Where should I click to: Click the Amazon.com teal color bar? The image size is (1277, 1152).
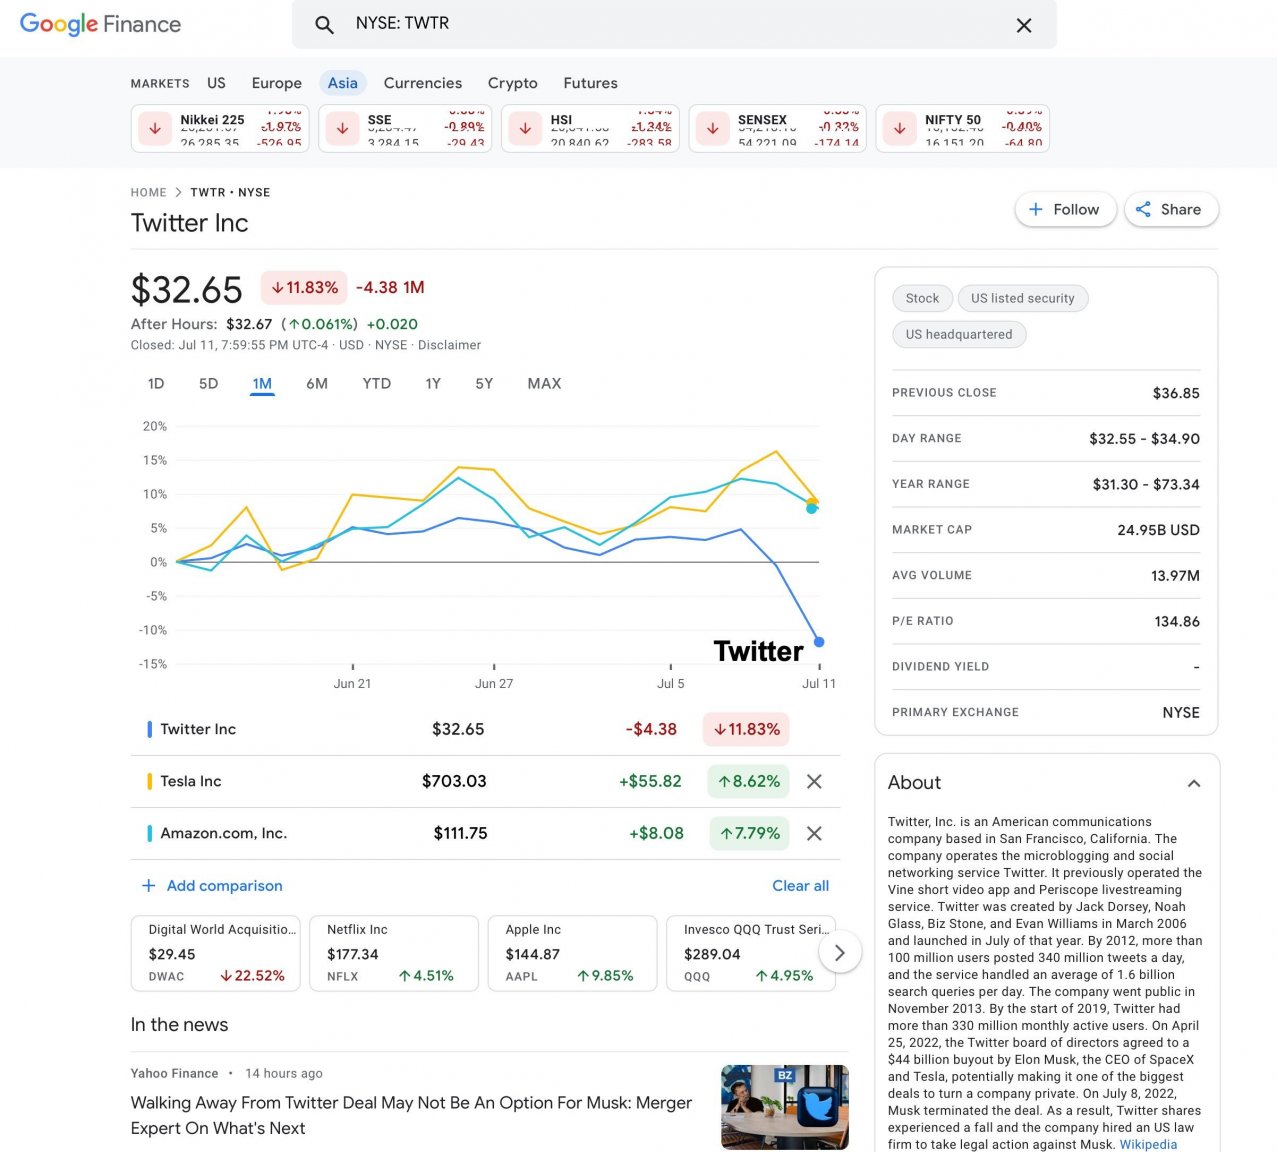click(149, 833)
